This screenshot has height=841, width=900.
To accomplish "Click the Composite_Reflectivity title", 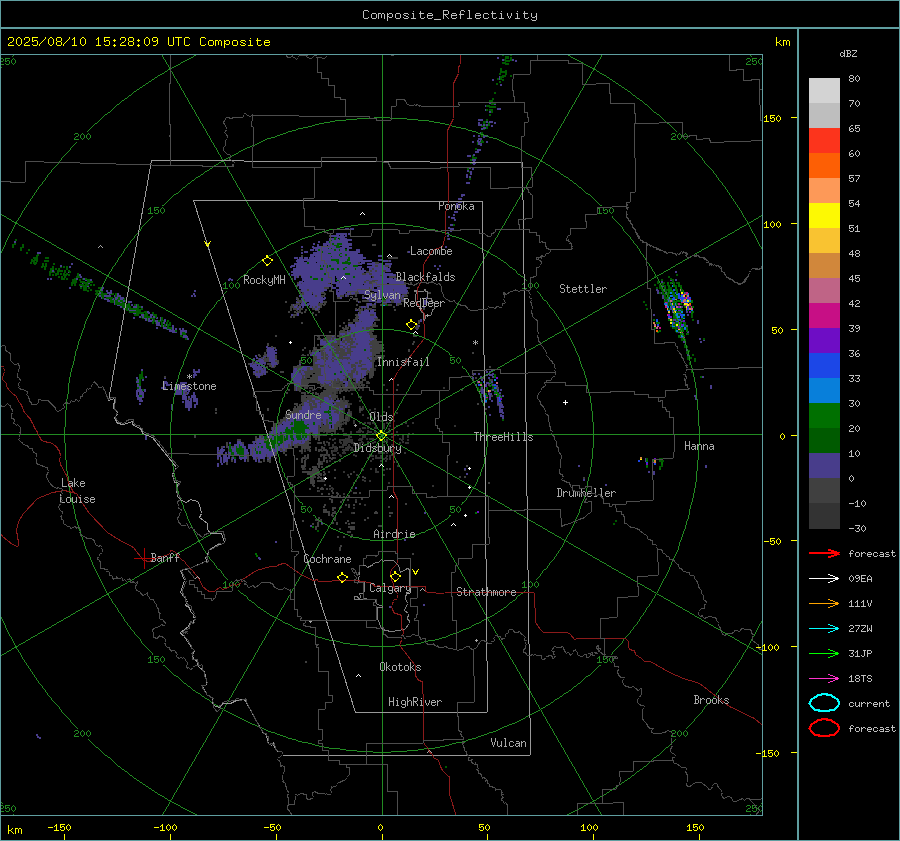I will [450, 15].
